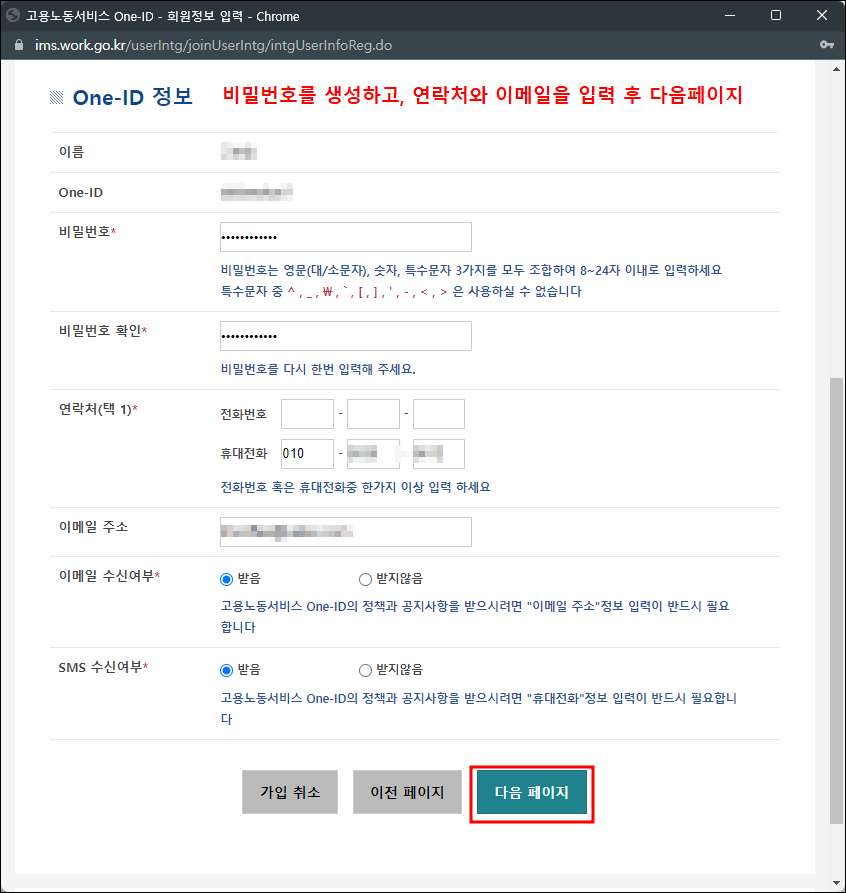Click the 010 휴대전화 prefix field
846x893 pixels.
tap(306, 454)
